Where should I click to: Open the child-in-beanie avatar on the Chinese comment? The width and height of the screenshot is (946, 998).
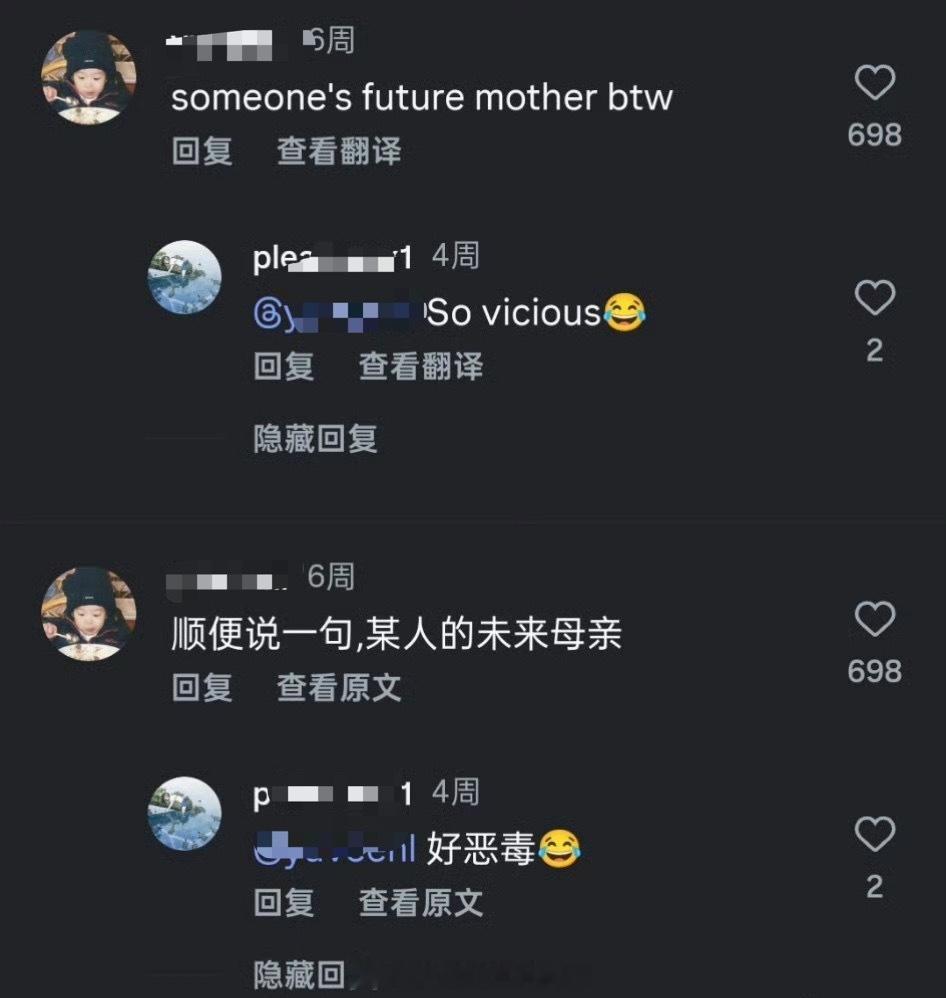coord(88,614)
